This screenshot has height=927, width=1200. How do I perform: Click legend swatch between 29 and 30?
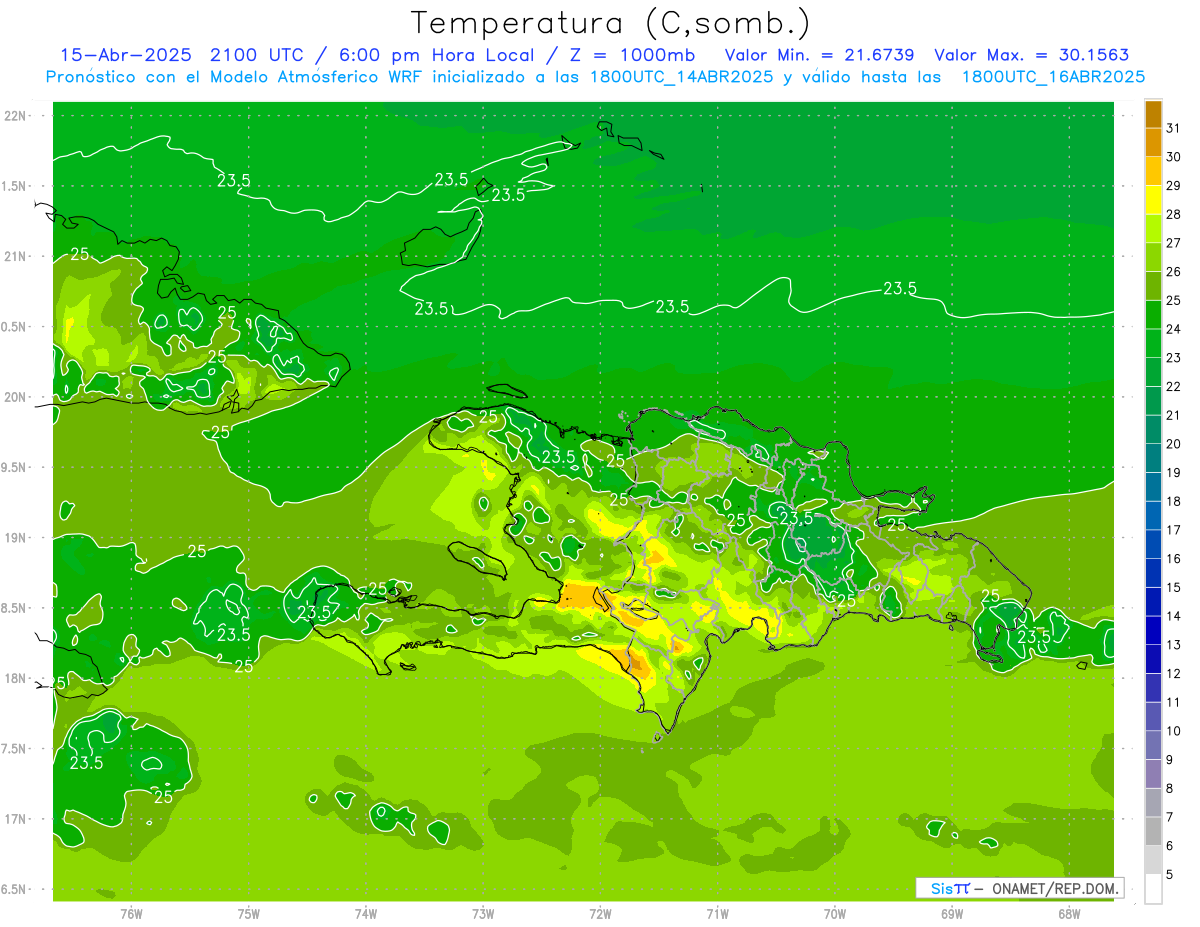point(1153,171)
